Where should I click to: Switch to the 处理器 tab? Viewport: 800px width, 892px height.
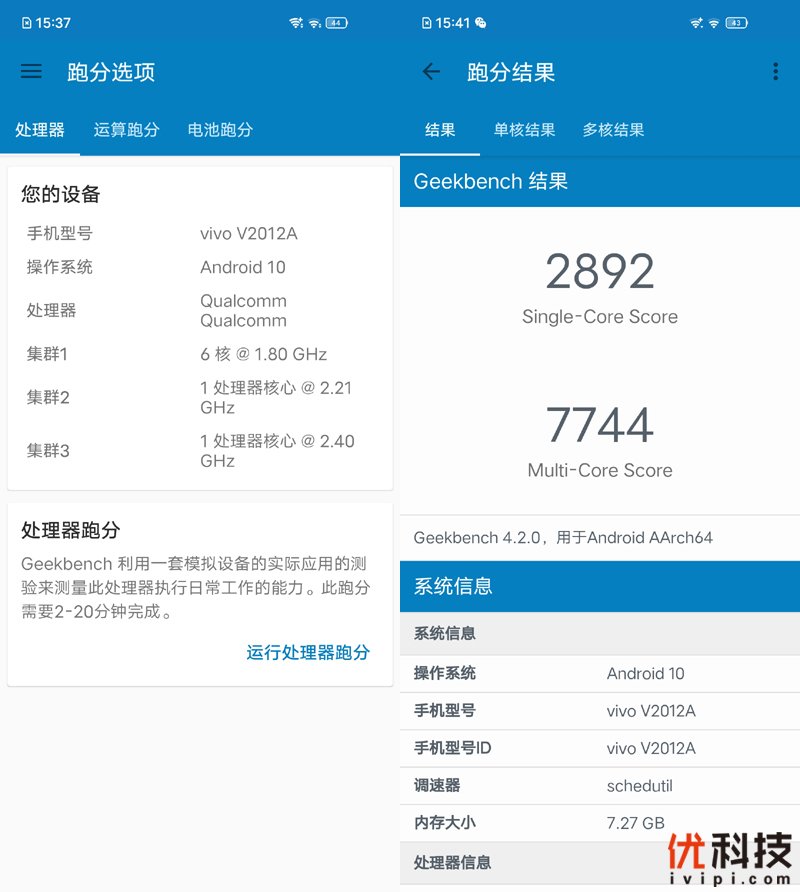pyautogui.click(x=40, y=130)
